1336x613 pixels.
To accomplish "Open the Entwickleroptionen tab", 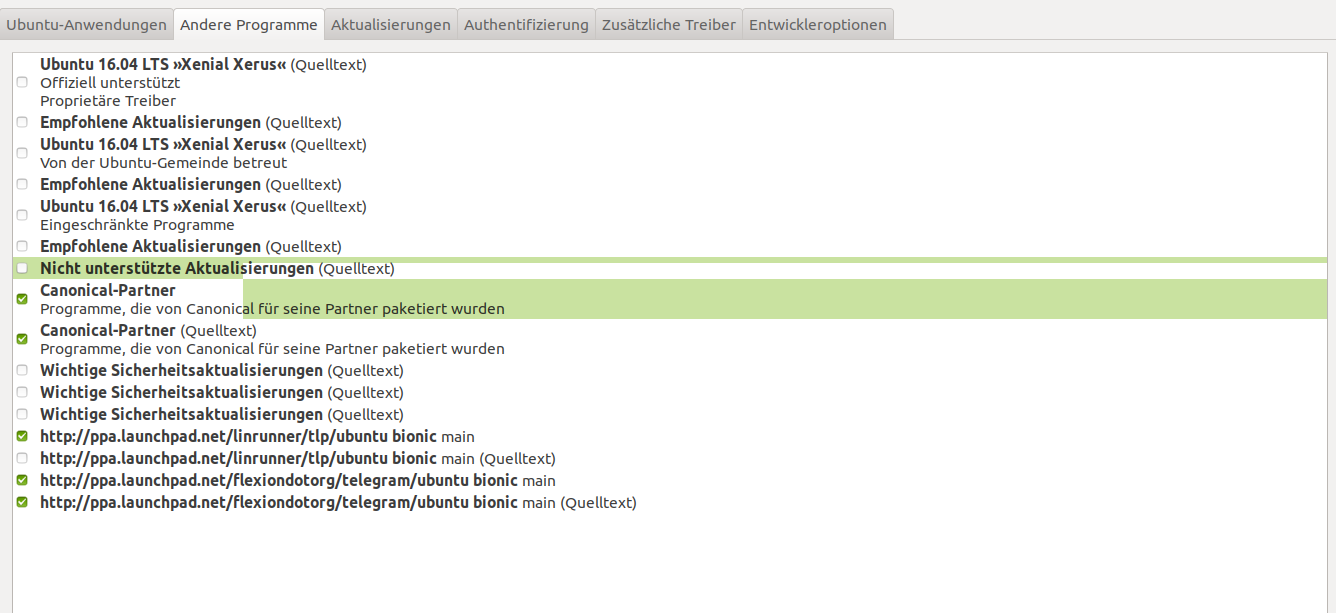I will point(818,24).
